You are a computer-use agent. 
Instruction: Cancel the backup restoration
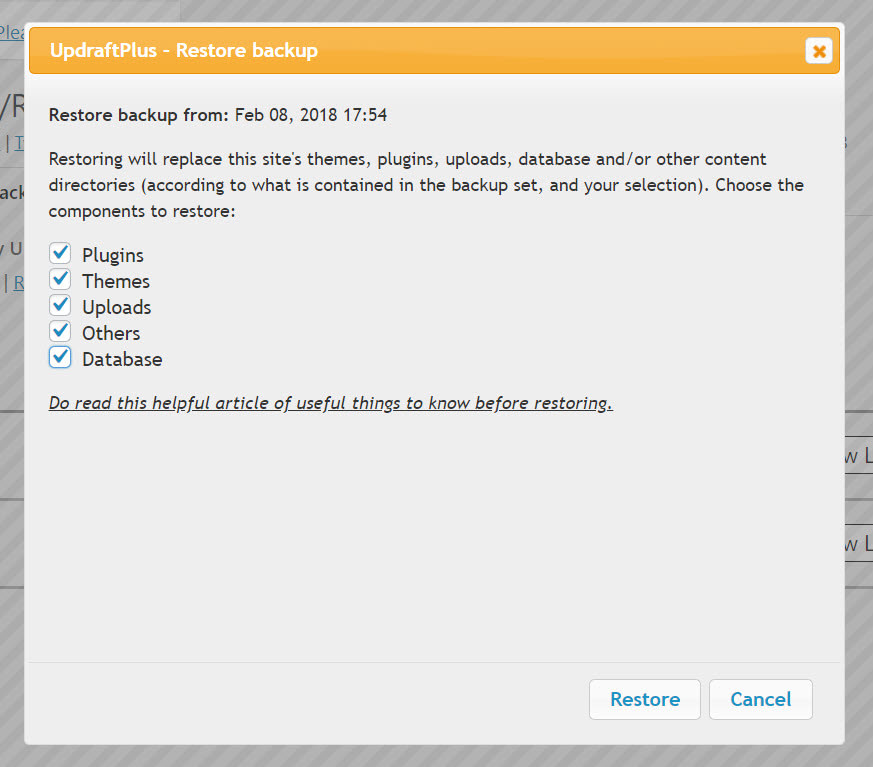(760, 699)
